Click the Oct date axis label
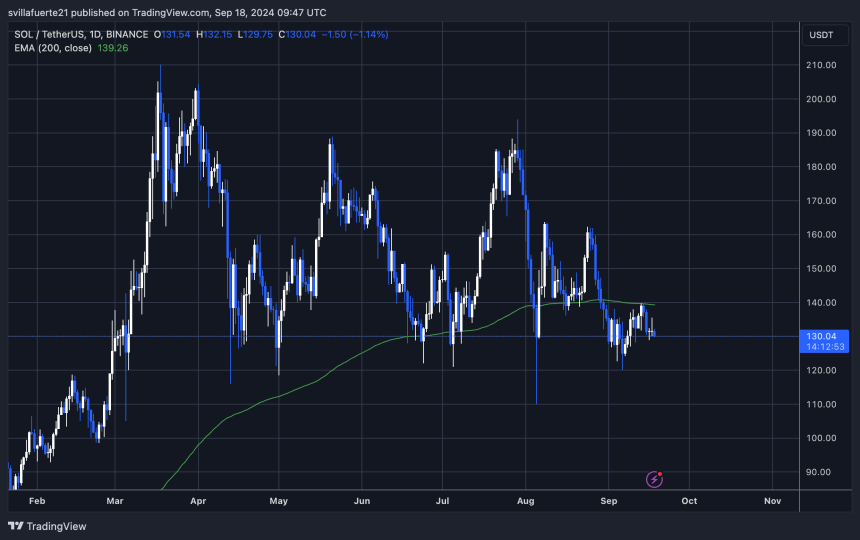The width and height of the screenshot is (860, 540). [689, 501]
